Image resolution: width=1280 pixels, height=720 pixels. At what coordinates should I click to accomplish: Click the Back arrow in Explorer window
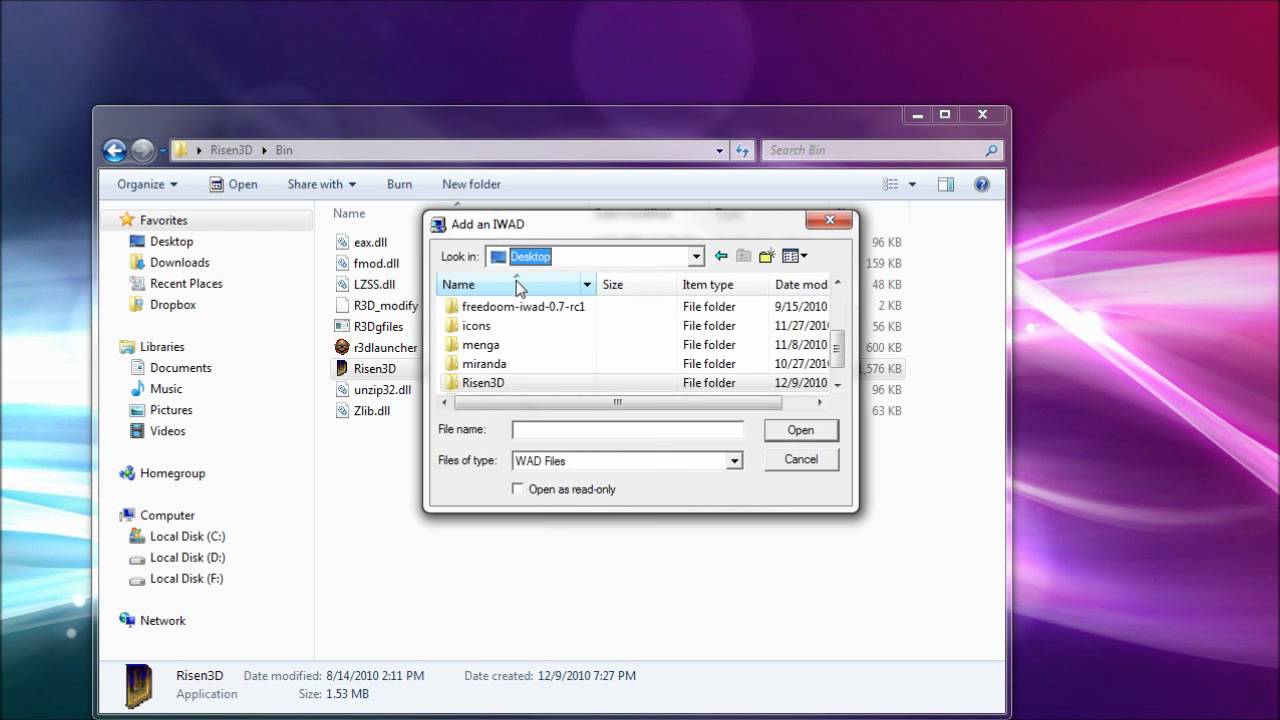(x=114, y=150)
